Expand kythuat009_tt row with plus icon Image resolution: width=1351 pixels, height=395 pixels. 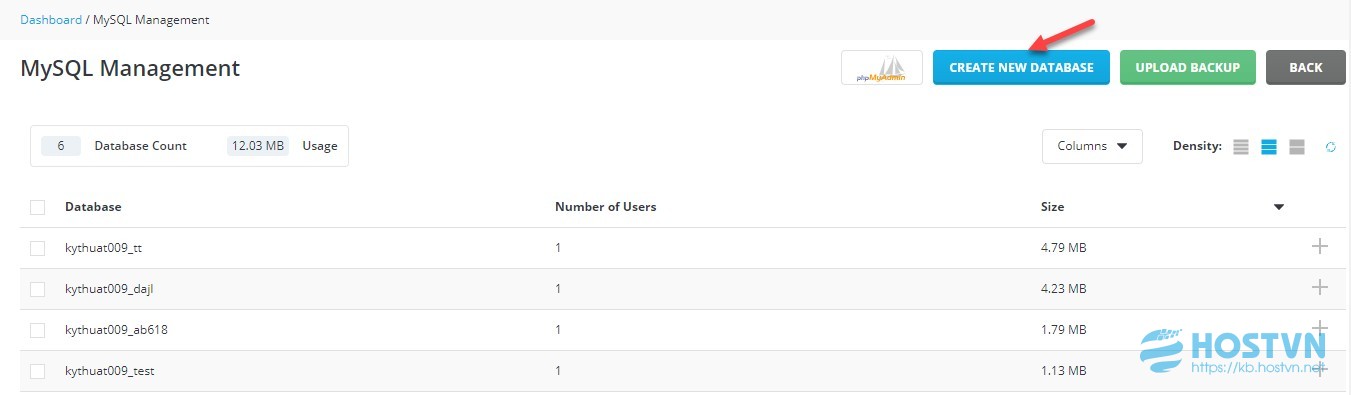(1319, 246)
